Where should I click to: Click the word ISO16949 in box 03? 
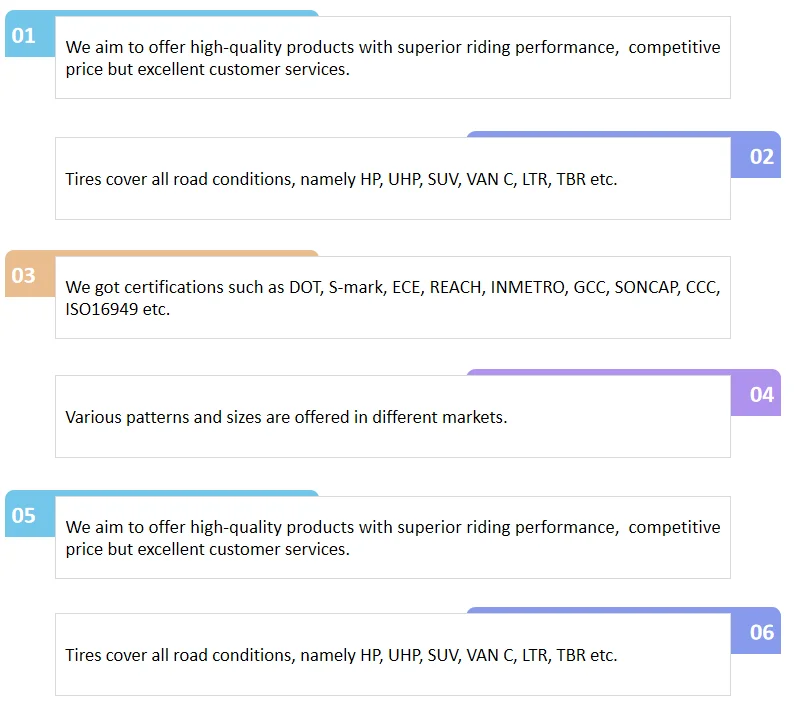(x=101, y=309)
